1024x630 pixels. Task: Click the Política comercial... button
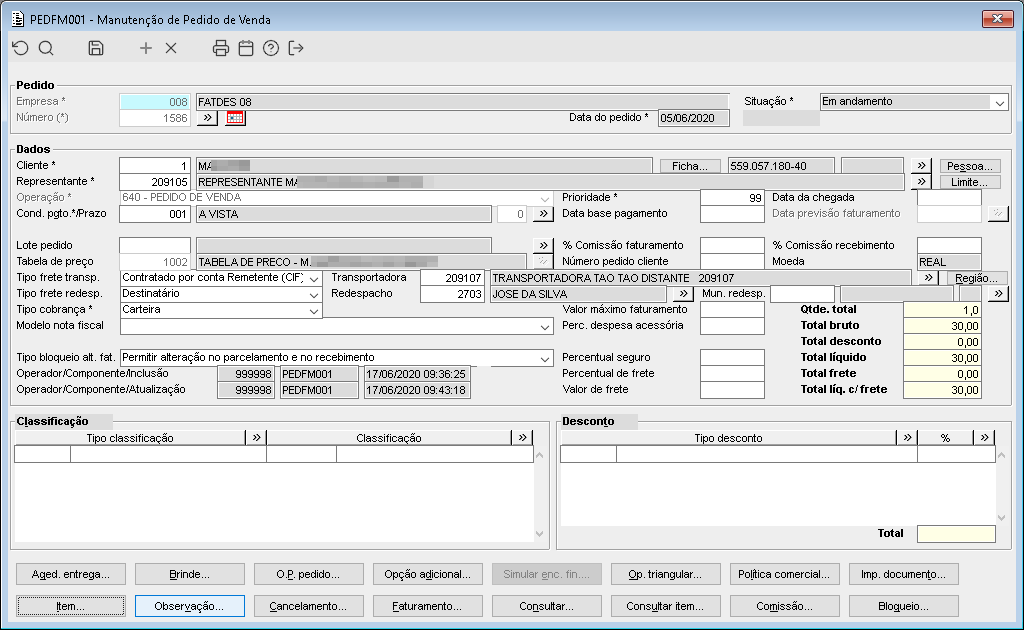point(784,574)
